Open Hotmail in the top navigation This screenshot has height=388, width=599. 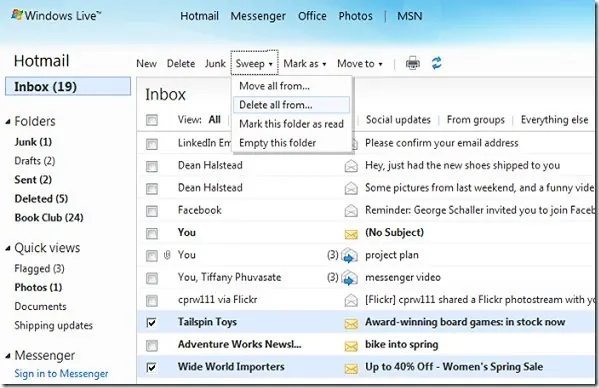199,16
